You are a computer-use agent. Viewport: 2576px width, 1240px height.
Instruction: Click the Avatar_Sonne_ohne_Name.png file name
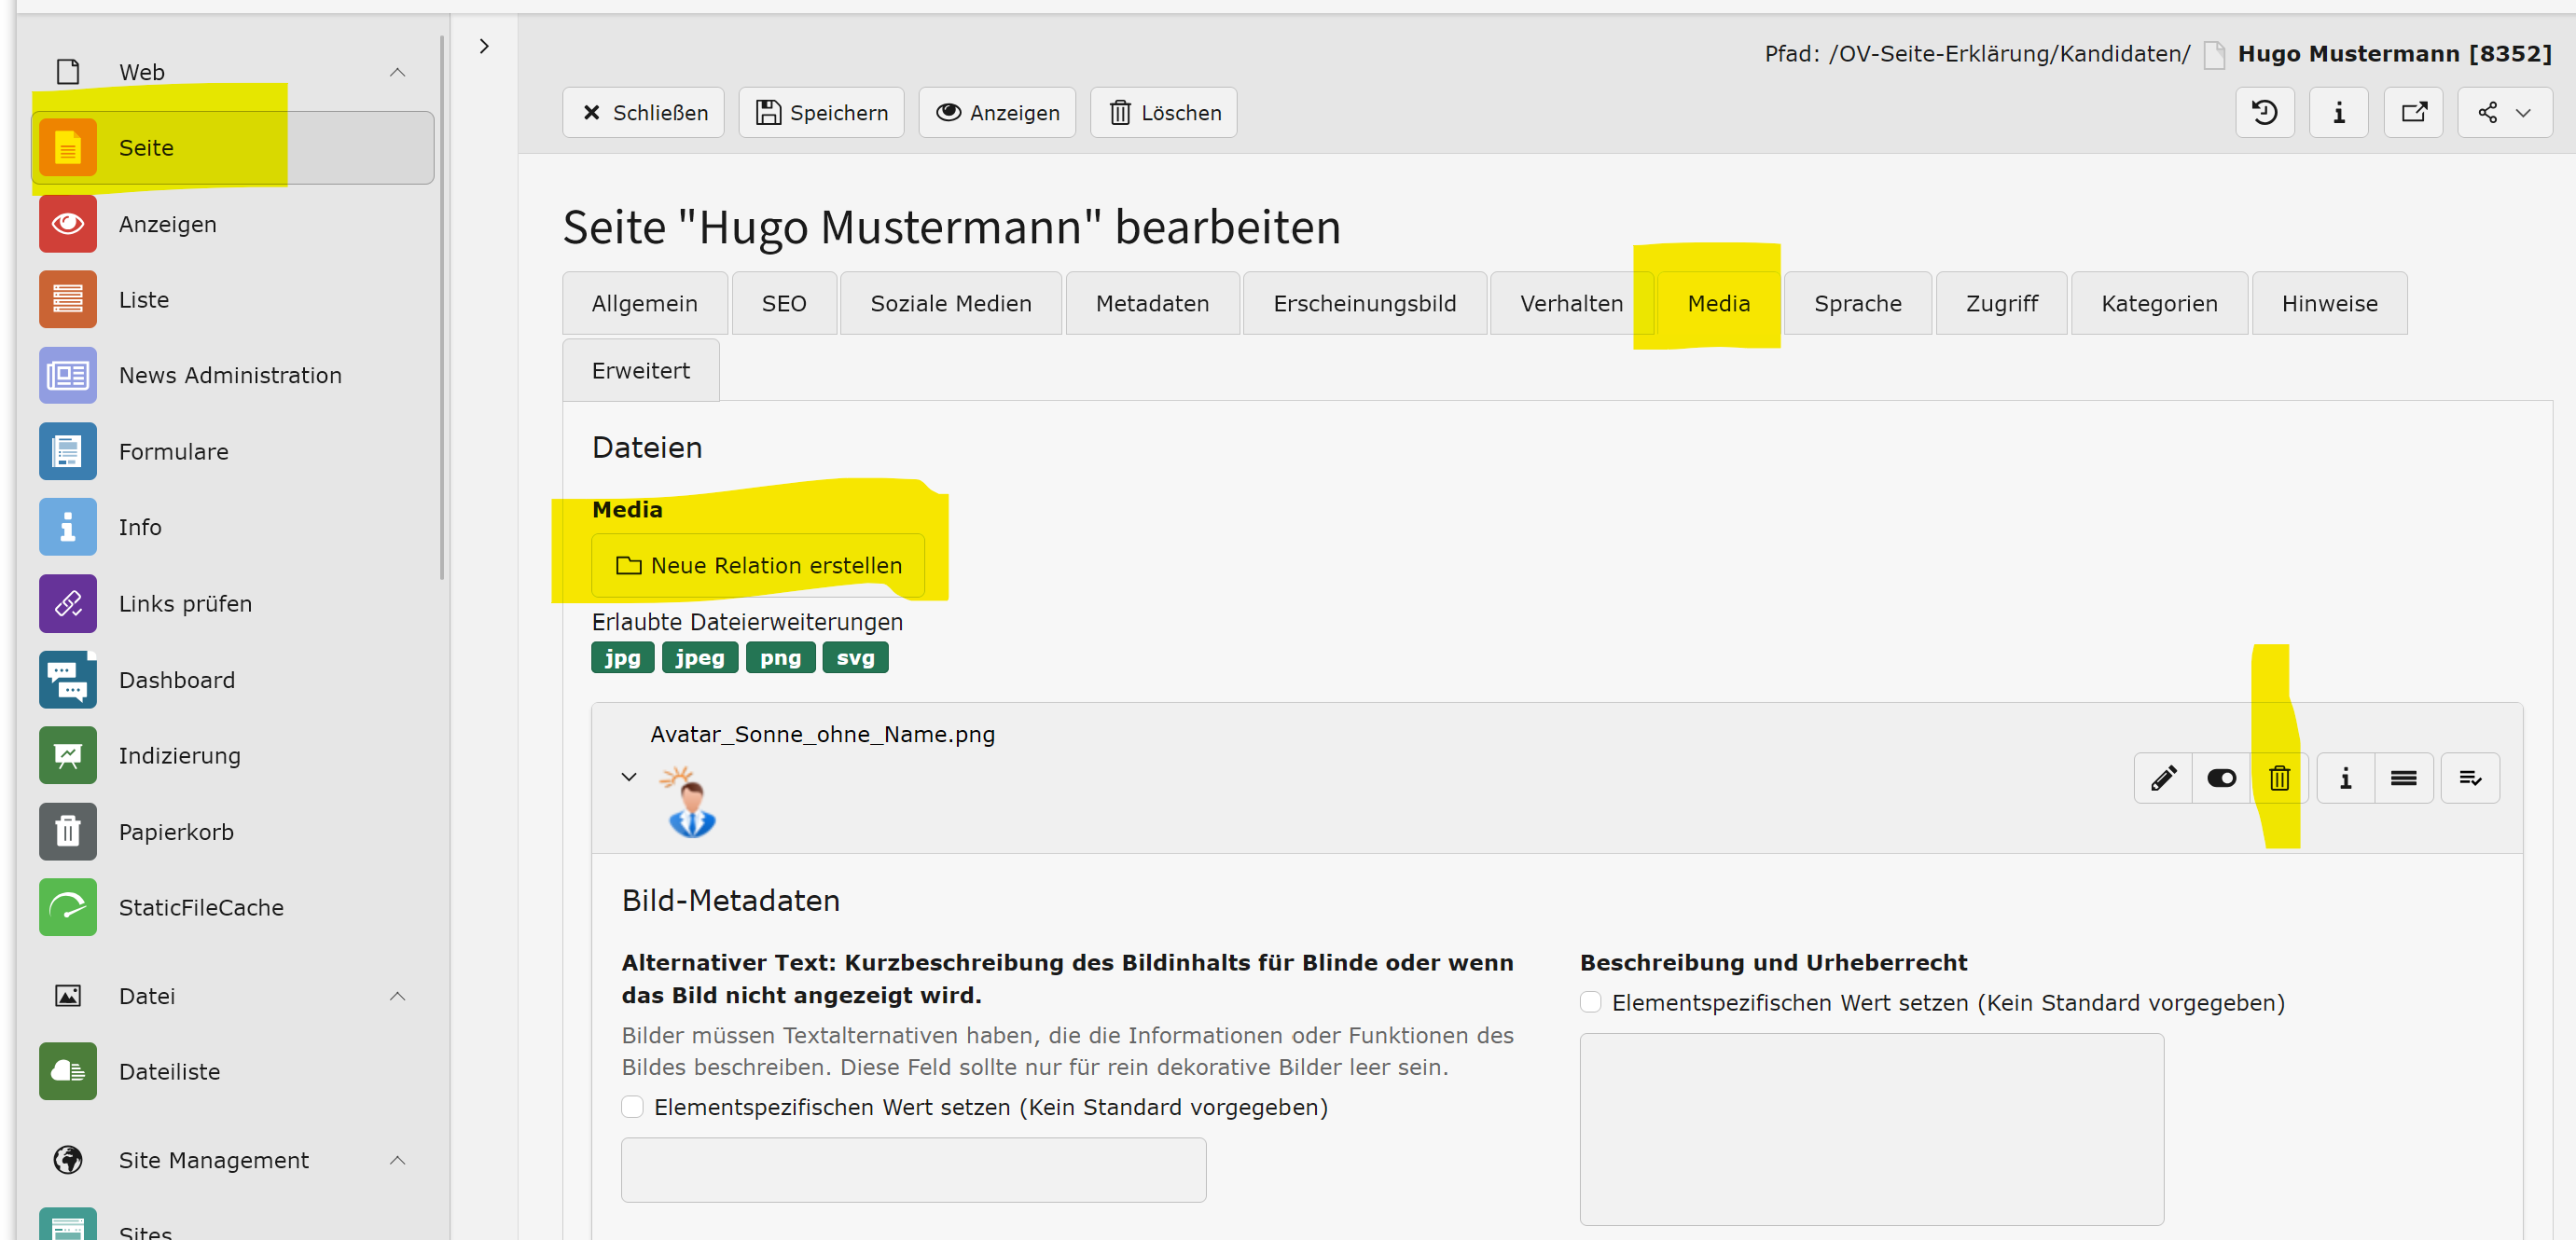823,734
